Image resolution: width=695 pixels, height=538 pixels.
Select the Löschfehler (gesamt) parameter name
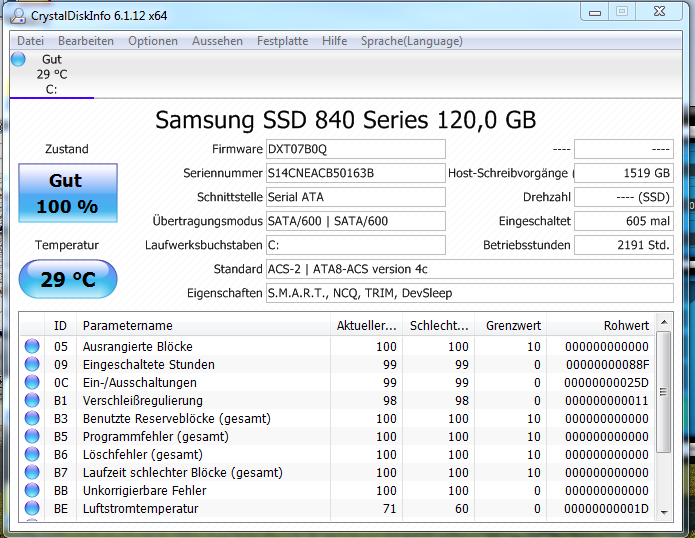[x=143, y=455]
